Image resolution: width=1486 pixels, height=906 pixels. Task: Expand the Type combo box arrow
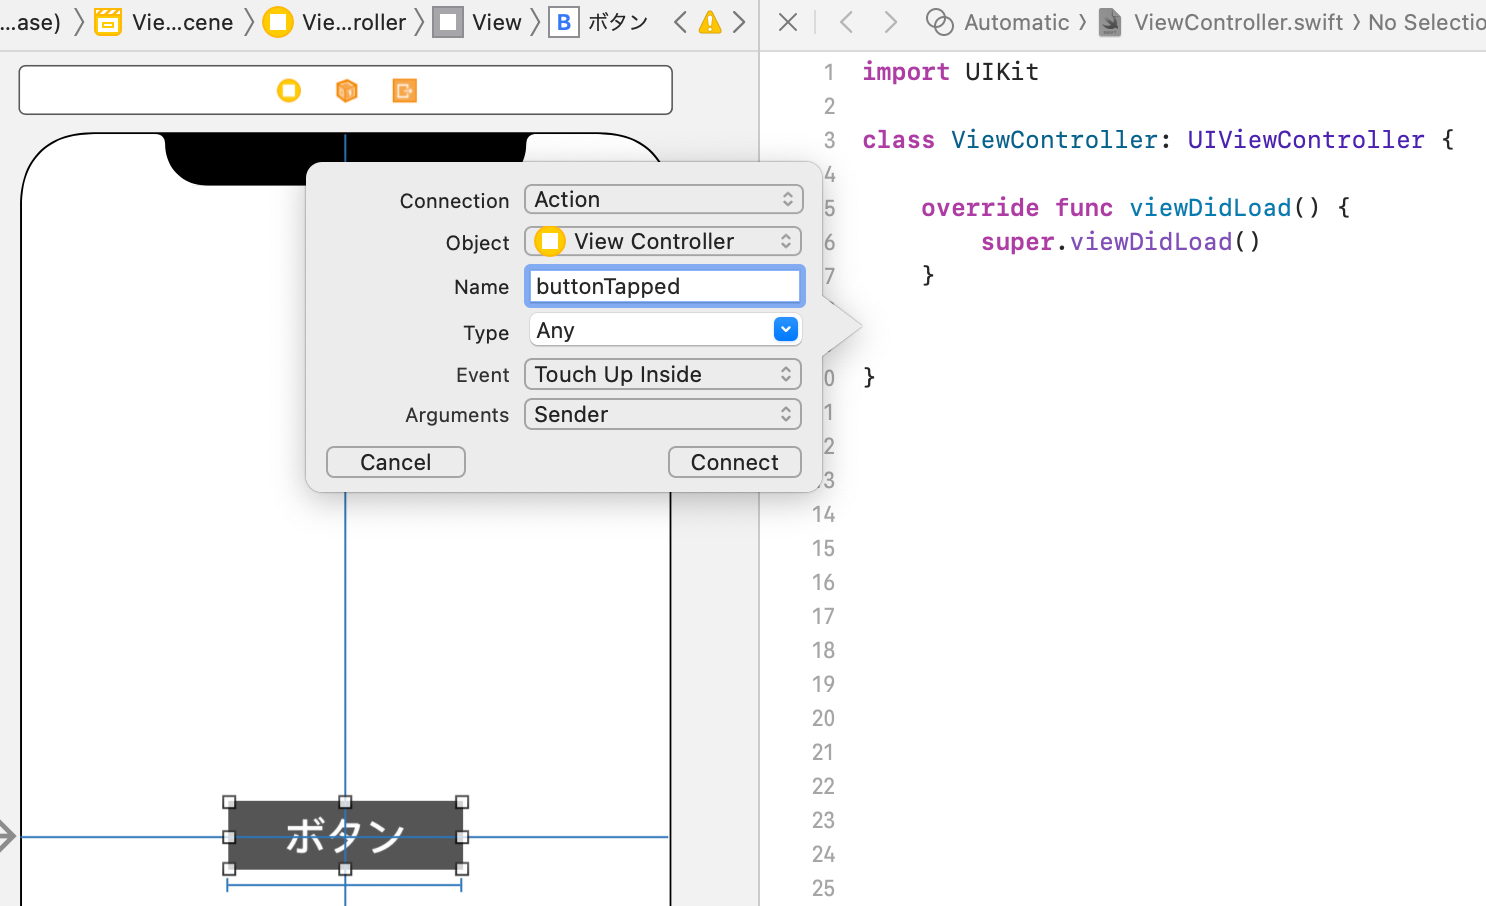click(786, 329)
